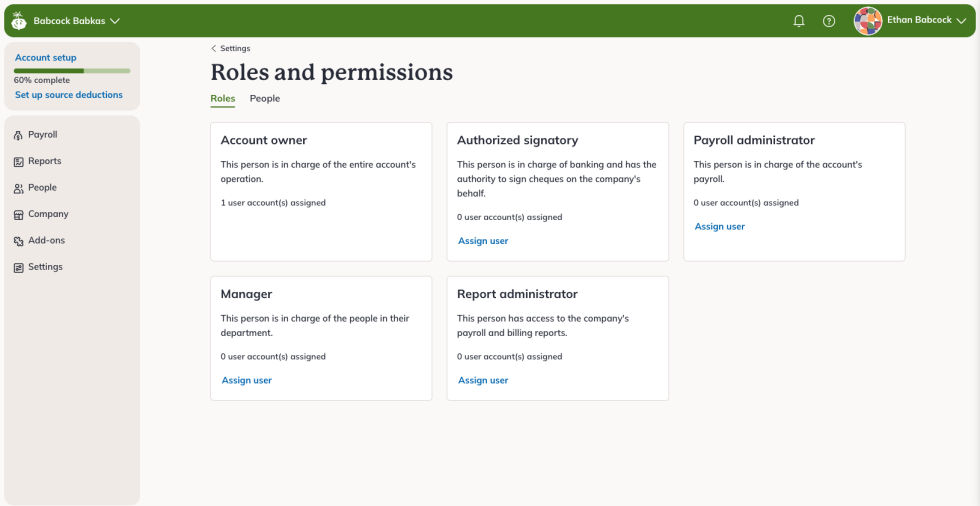Click the Payroll sidebar icon
Viewport: 980px width, 506px height.
pyautogui.click(x=19, y=135)
